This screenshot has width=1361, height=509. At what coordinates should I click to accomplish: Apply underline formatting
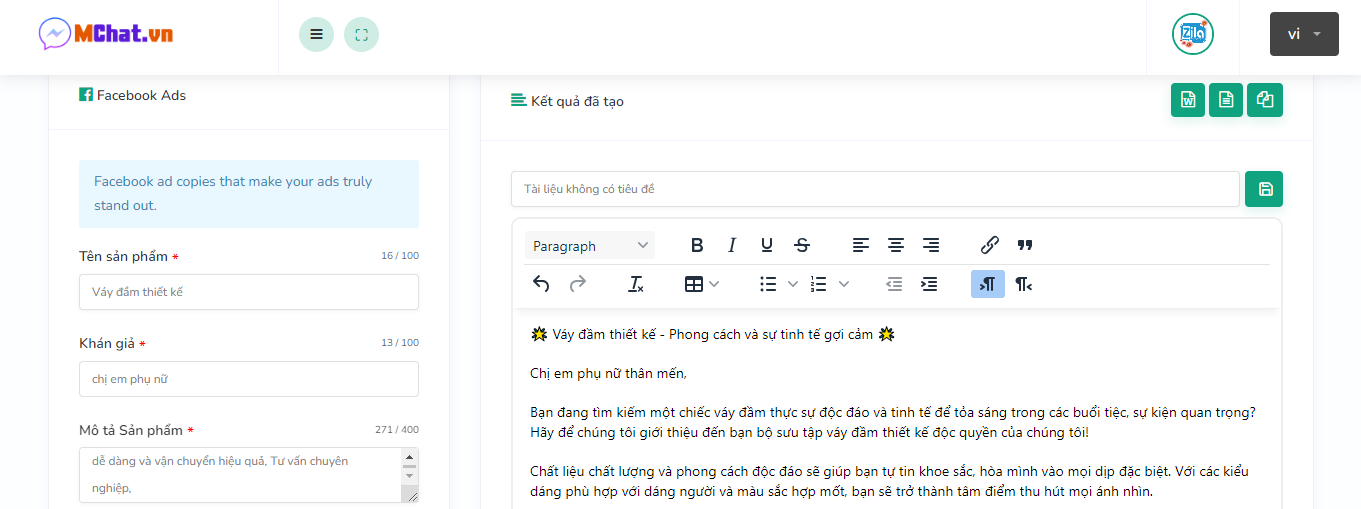(x=767, y=245)
